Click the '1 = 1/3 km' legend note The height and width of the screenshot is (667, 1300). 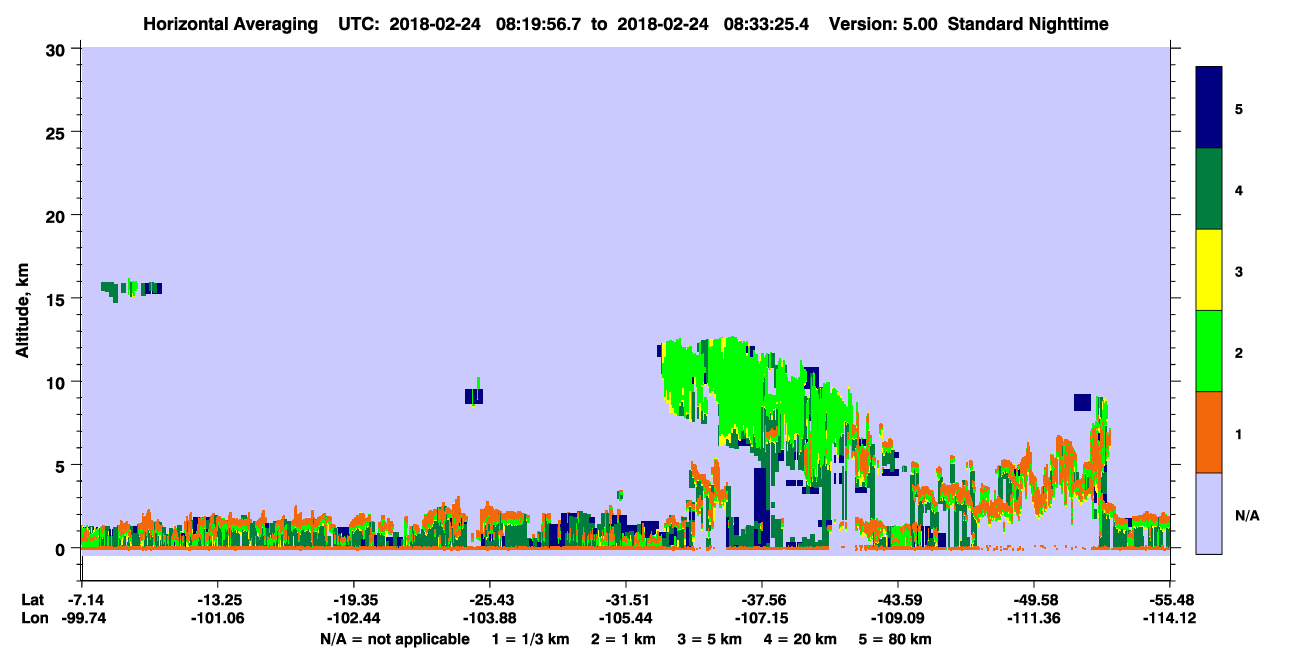point(529,639)
